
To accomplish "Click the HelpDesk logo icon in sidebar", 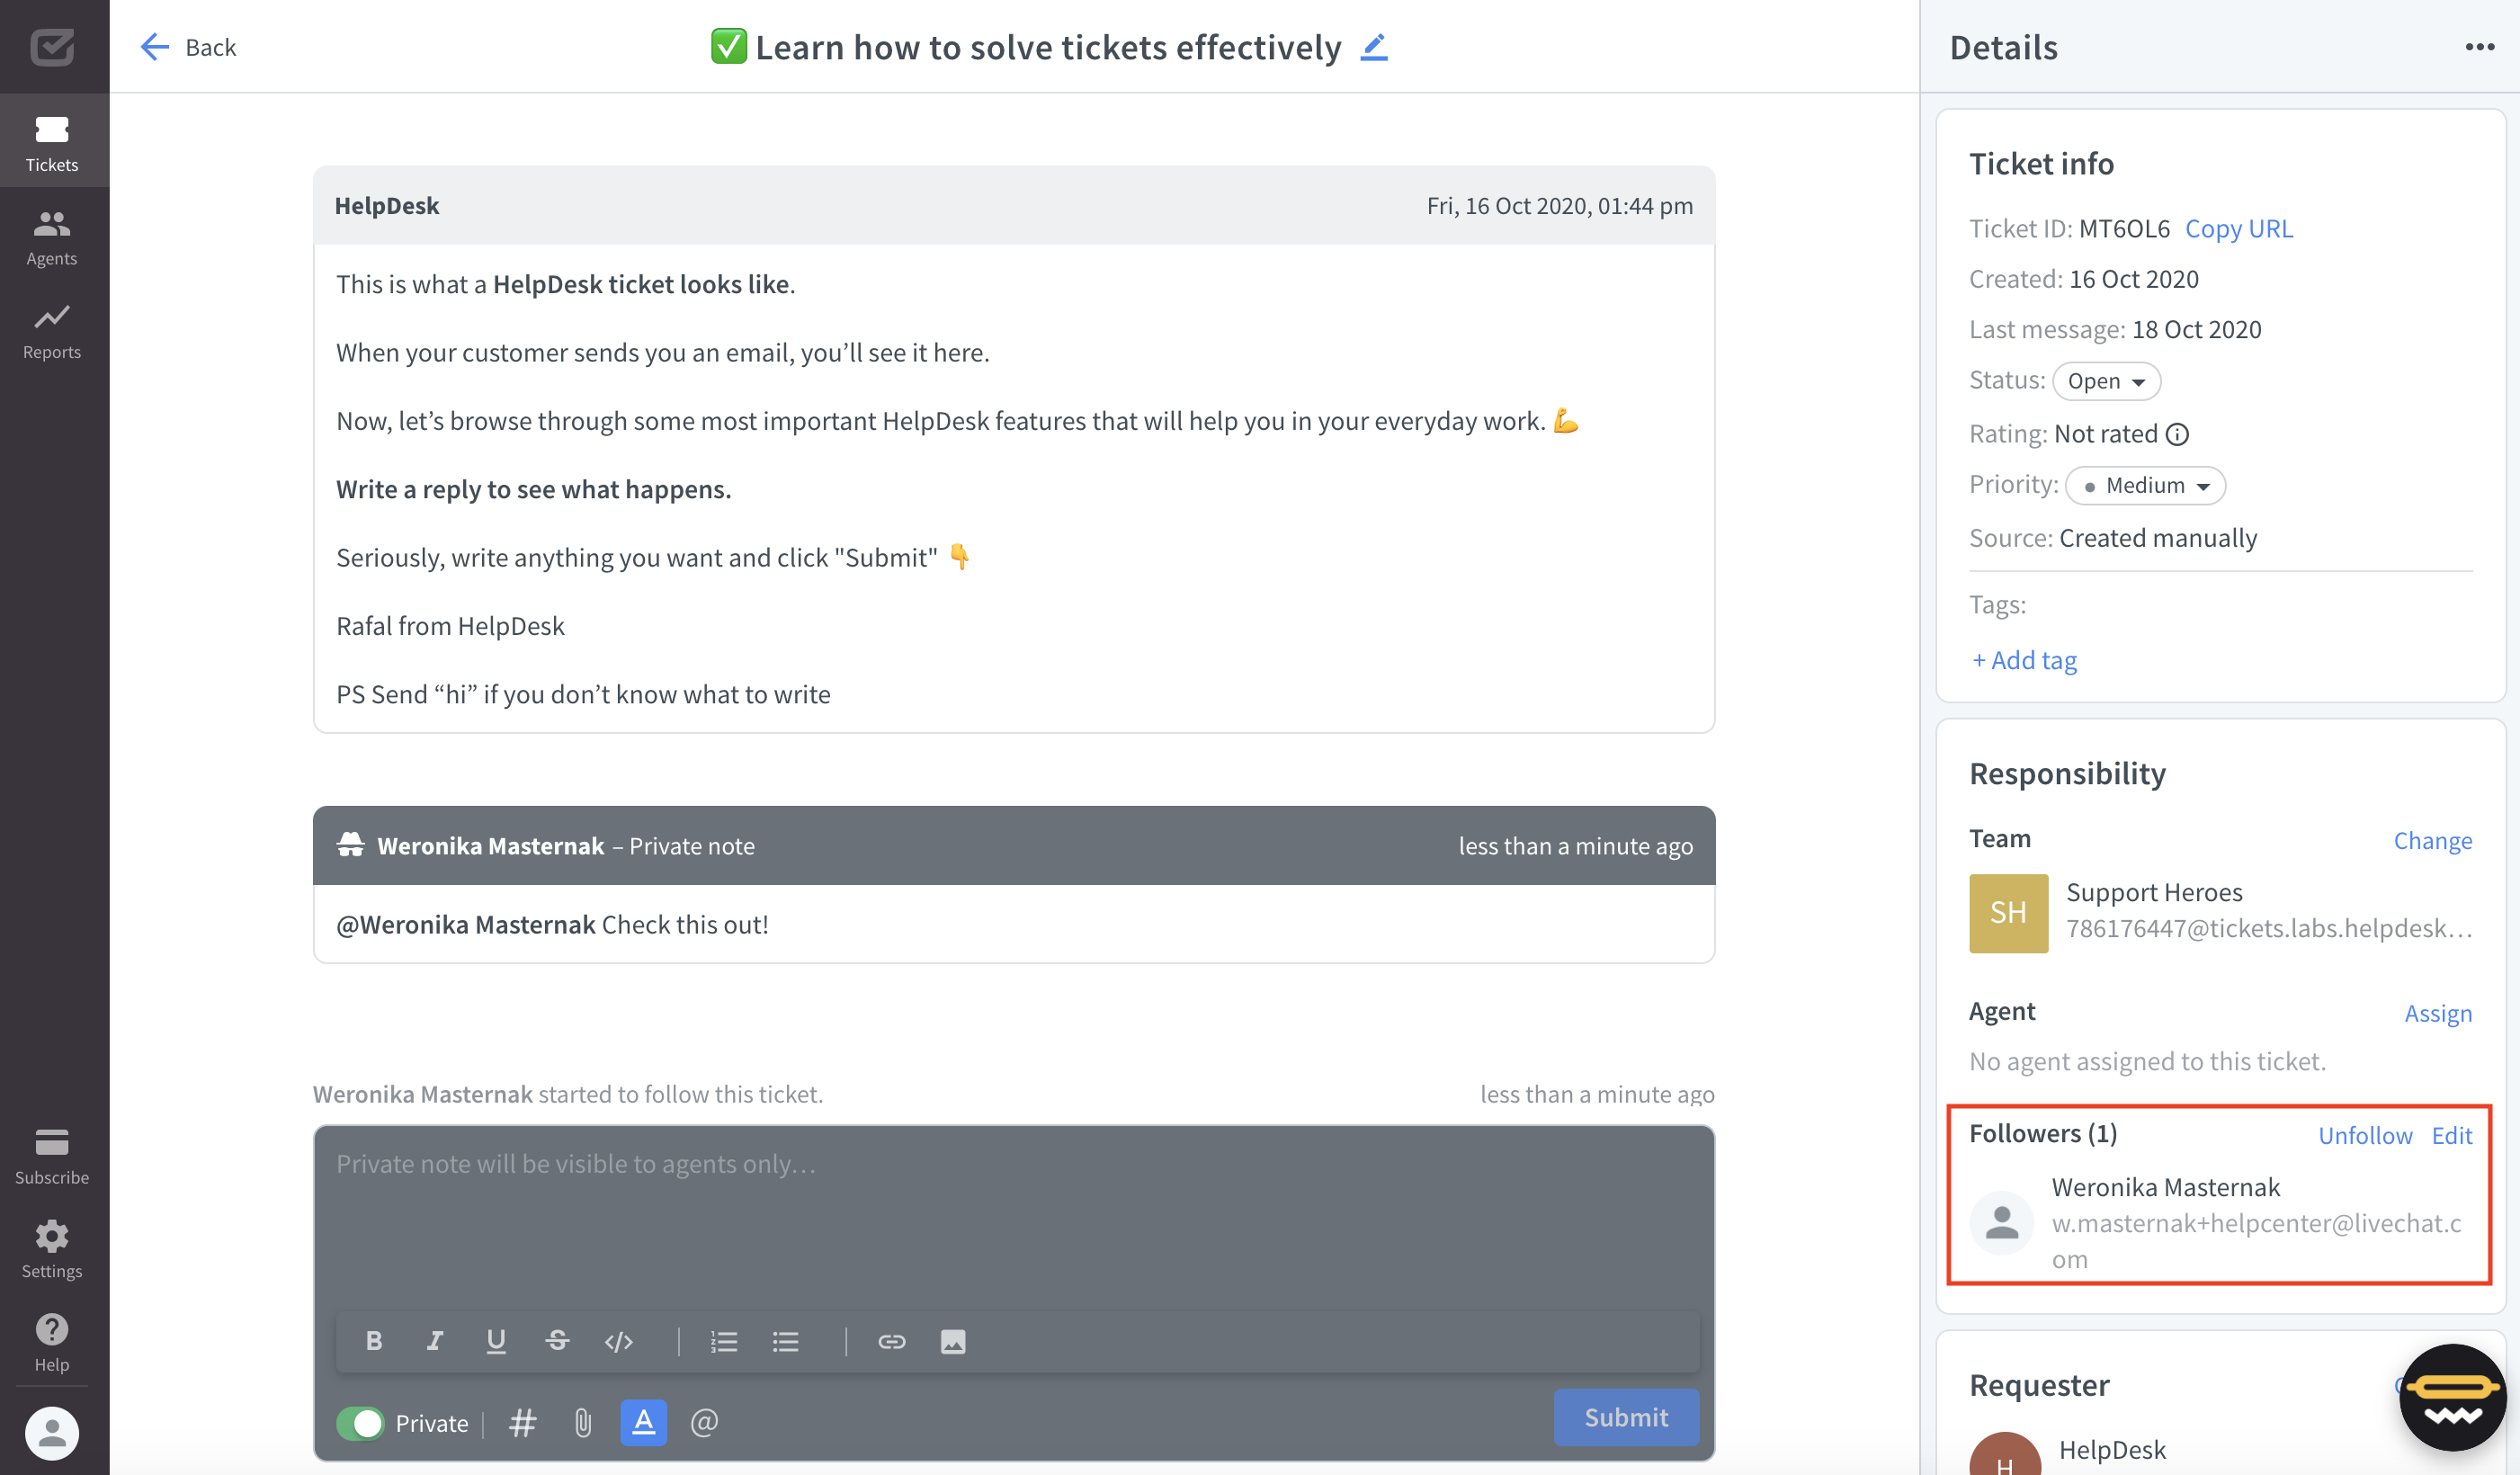I will pos(52,46).
